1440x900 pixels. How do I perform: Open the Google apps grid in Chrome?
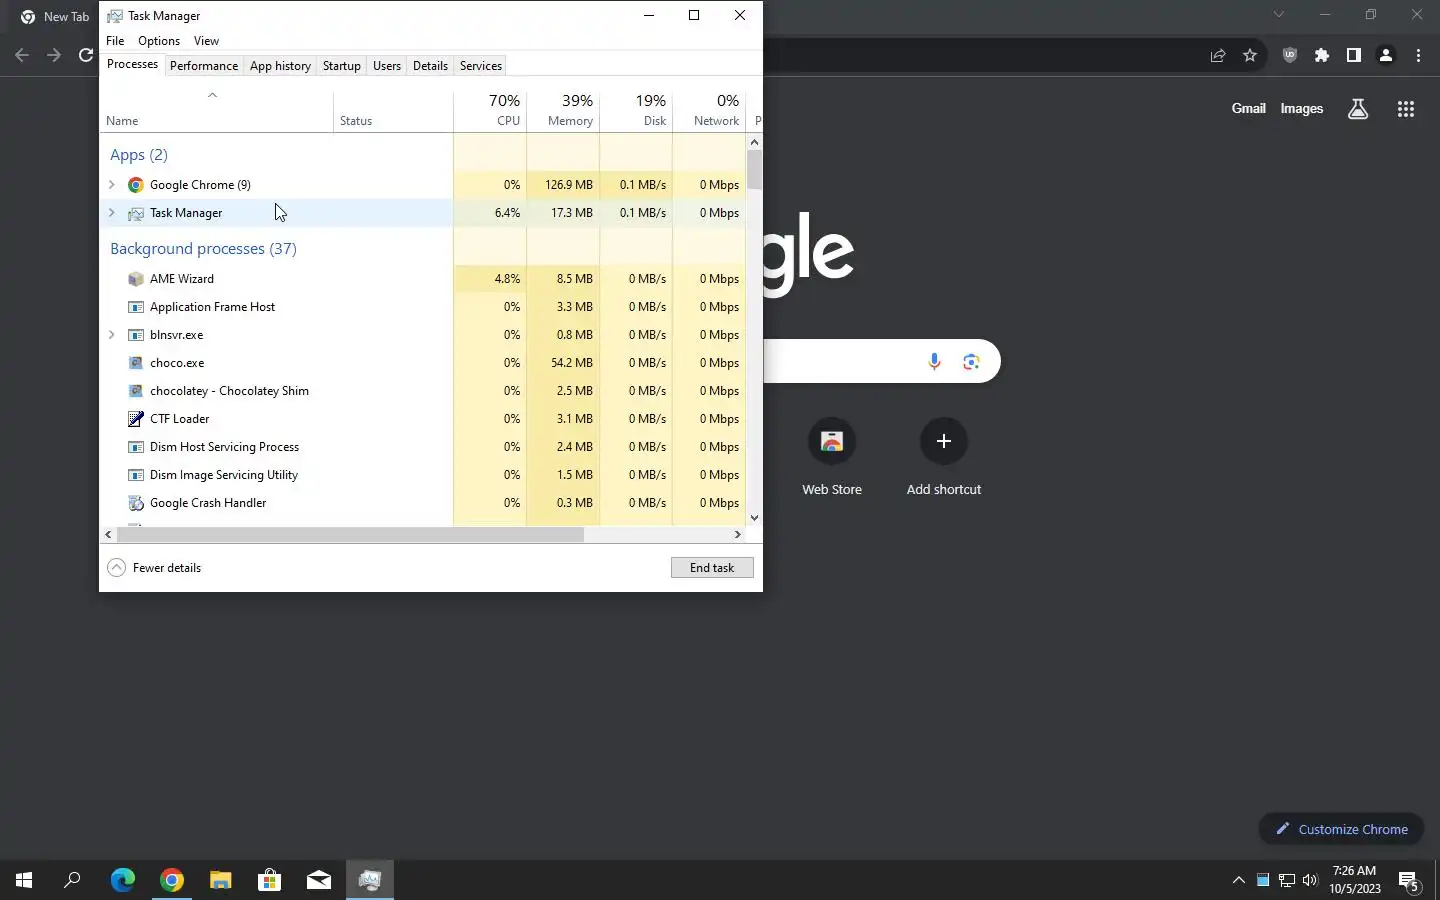click(1405, 109)
